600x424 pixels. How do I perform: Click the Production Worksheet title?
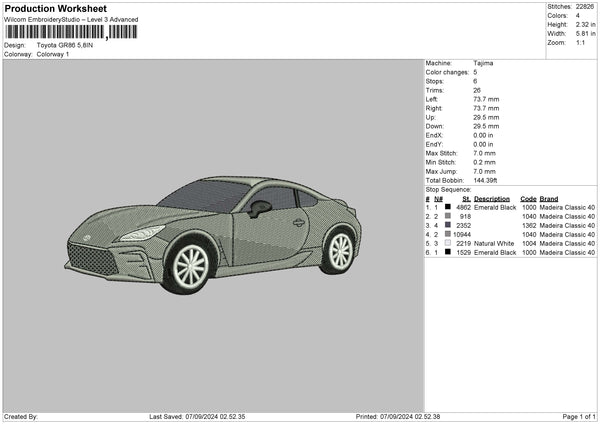coord(55,9)
